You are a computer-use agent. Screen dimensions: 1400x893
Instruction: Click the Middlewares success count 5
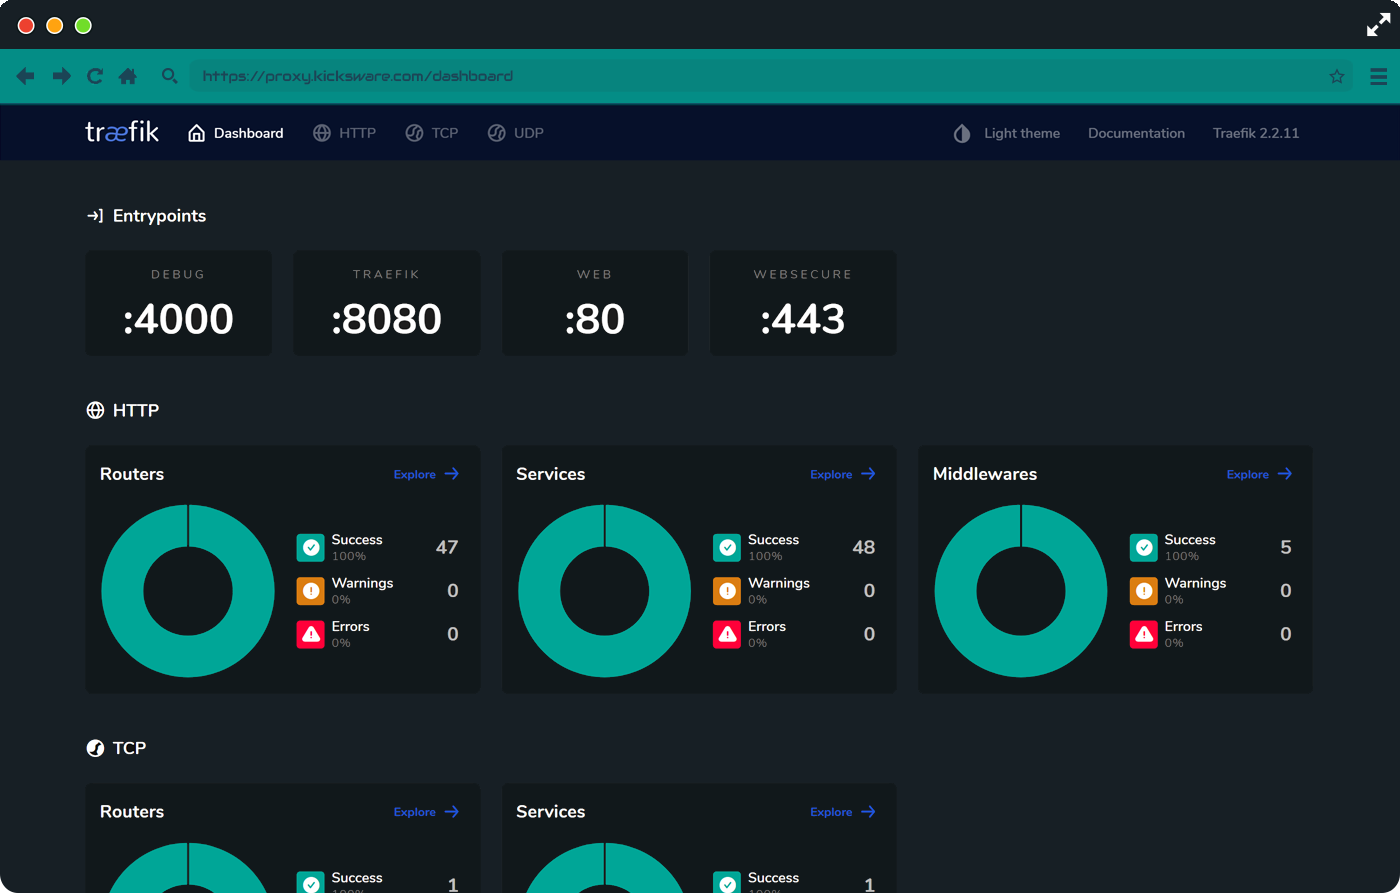pyautogui.click(x=1286, y=547)
